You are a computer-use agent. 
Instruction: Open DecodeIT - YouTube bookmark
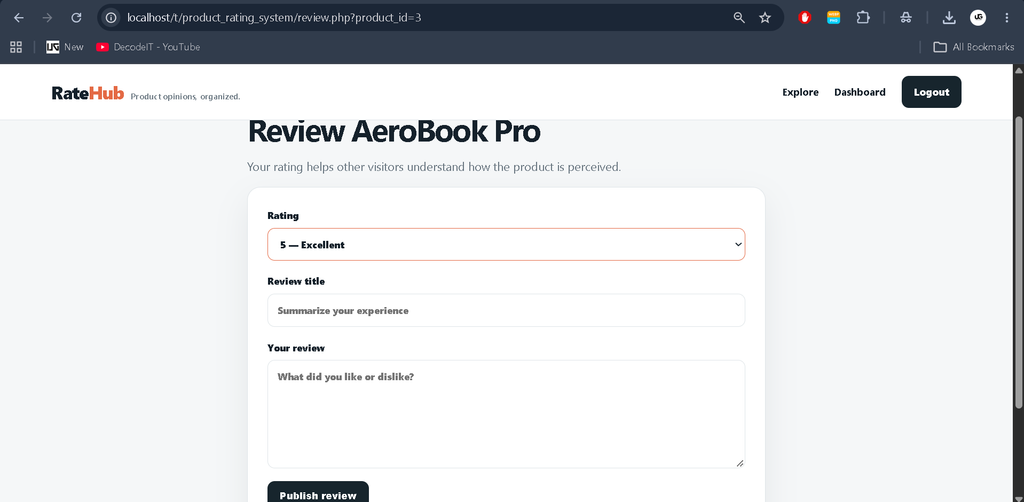148,47
